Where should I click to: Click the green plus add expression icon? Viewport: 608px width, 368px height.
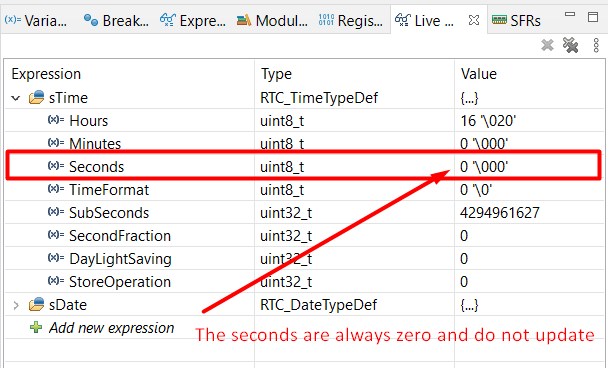click(36, 327)
